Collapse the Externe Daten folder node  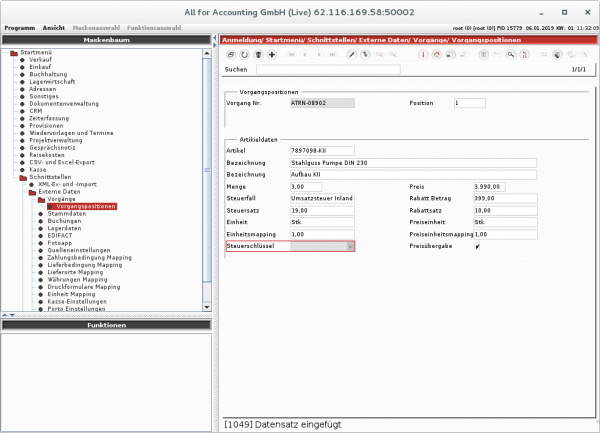click(34, 191)
